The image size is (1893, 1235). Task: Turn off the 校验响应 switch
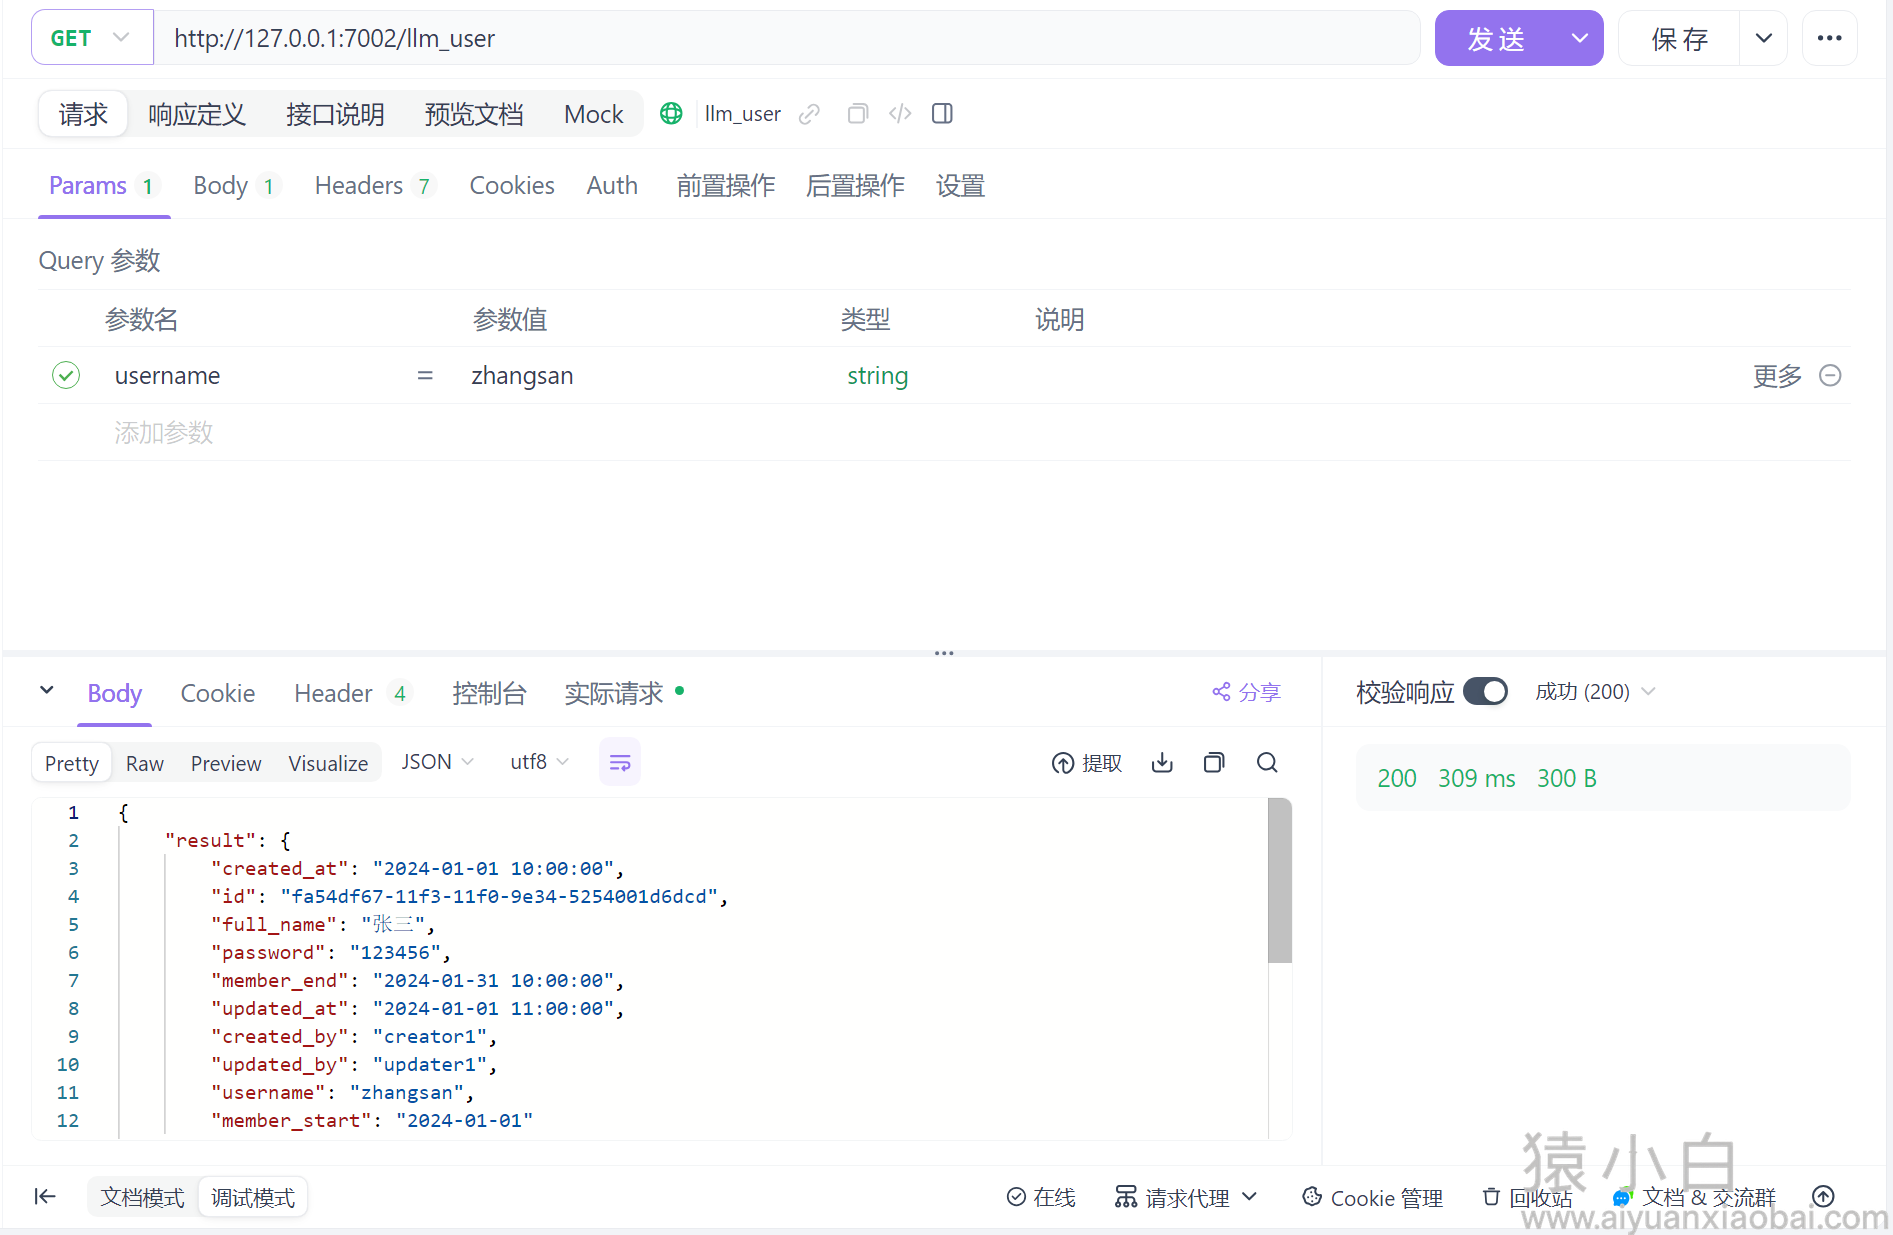(1485, 692)
